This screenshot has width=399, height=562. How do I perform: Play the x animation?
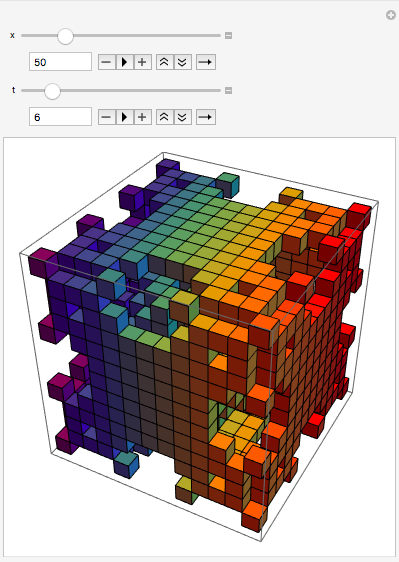[x=124, y=62]
